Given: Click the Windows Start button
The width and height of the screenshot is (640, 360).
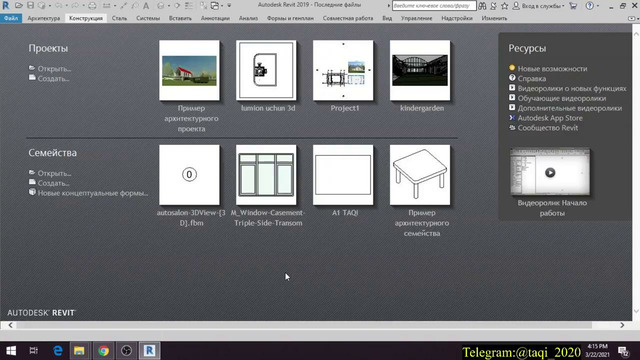Looking at the screenshot, I should (x=11, y=351).
